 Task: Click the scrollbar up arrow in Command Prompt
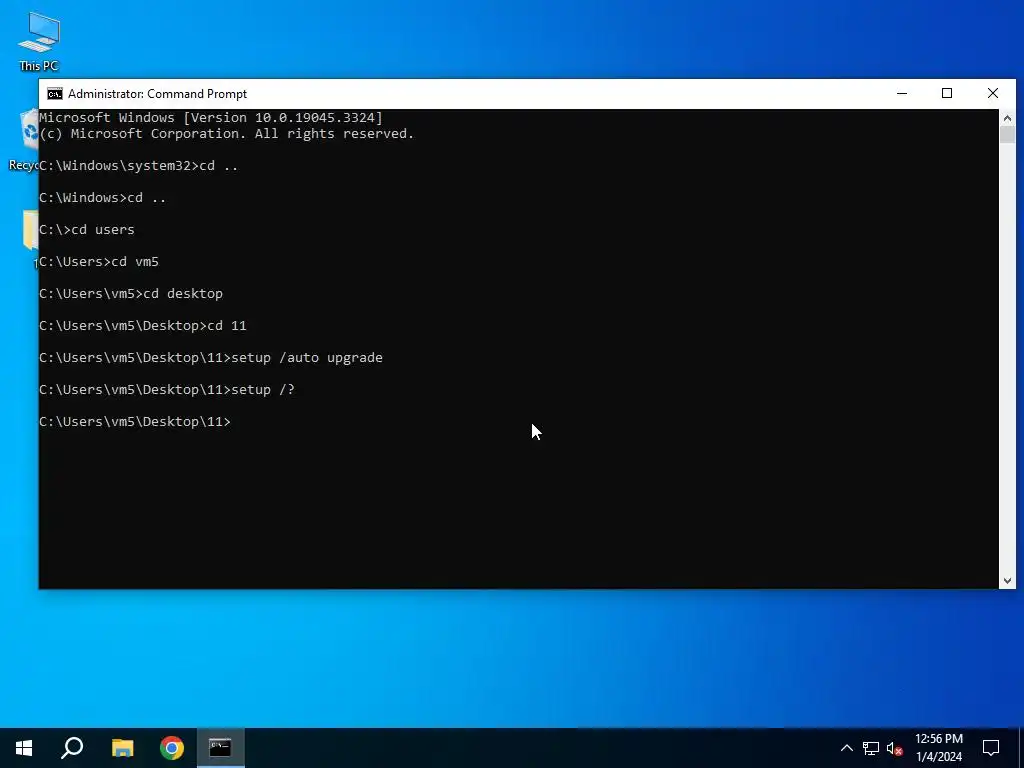coord(1007,118)
